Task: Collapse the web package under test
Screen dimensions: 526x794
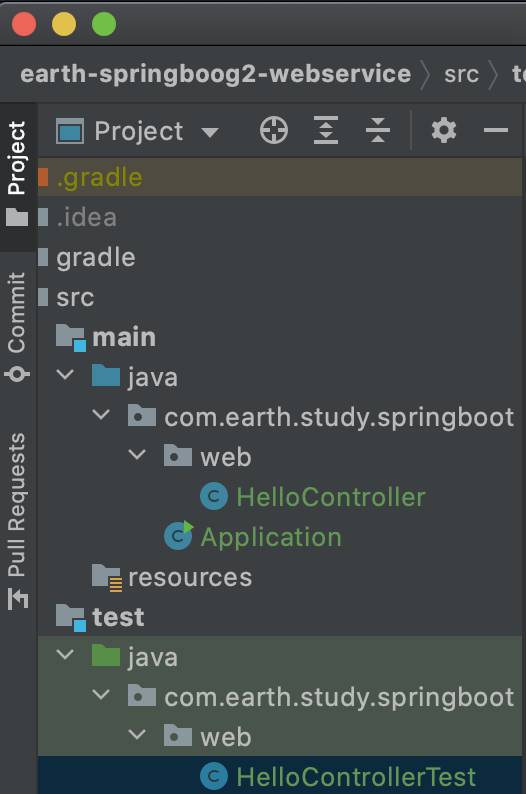Action: 137,734
